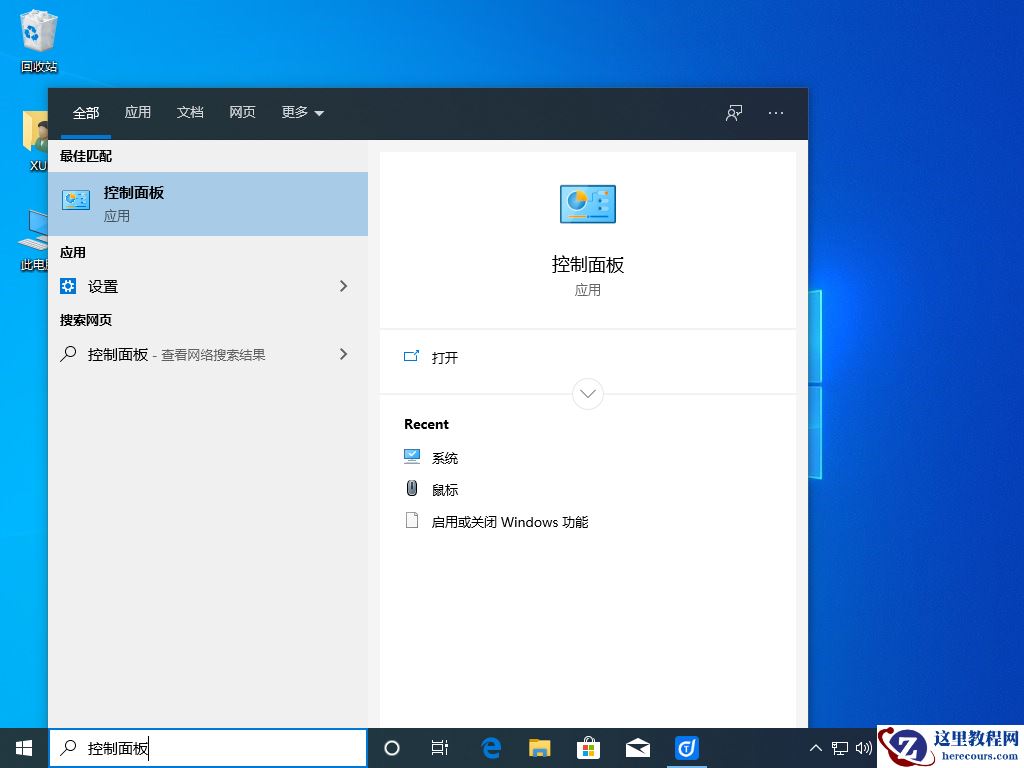The width and height of the screenshot is (1024, 768).
Task: Click the Start button on taskbar
Action: click(x=22, y=747)
